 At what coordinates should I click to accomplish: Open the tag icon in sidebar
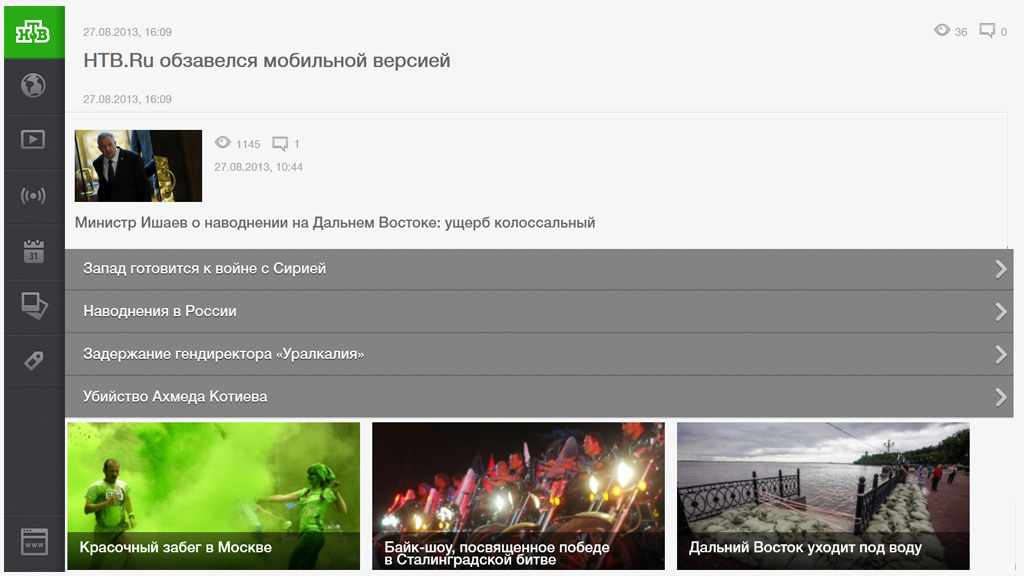tap(33, 360)
